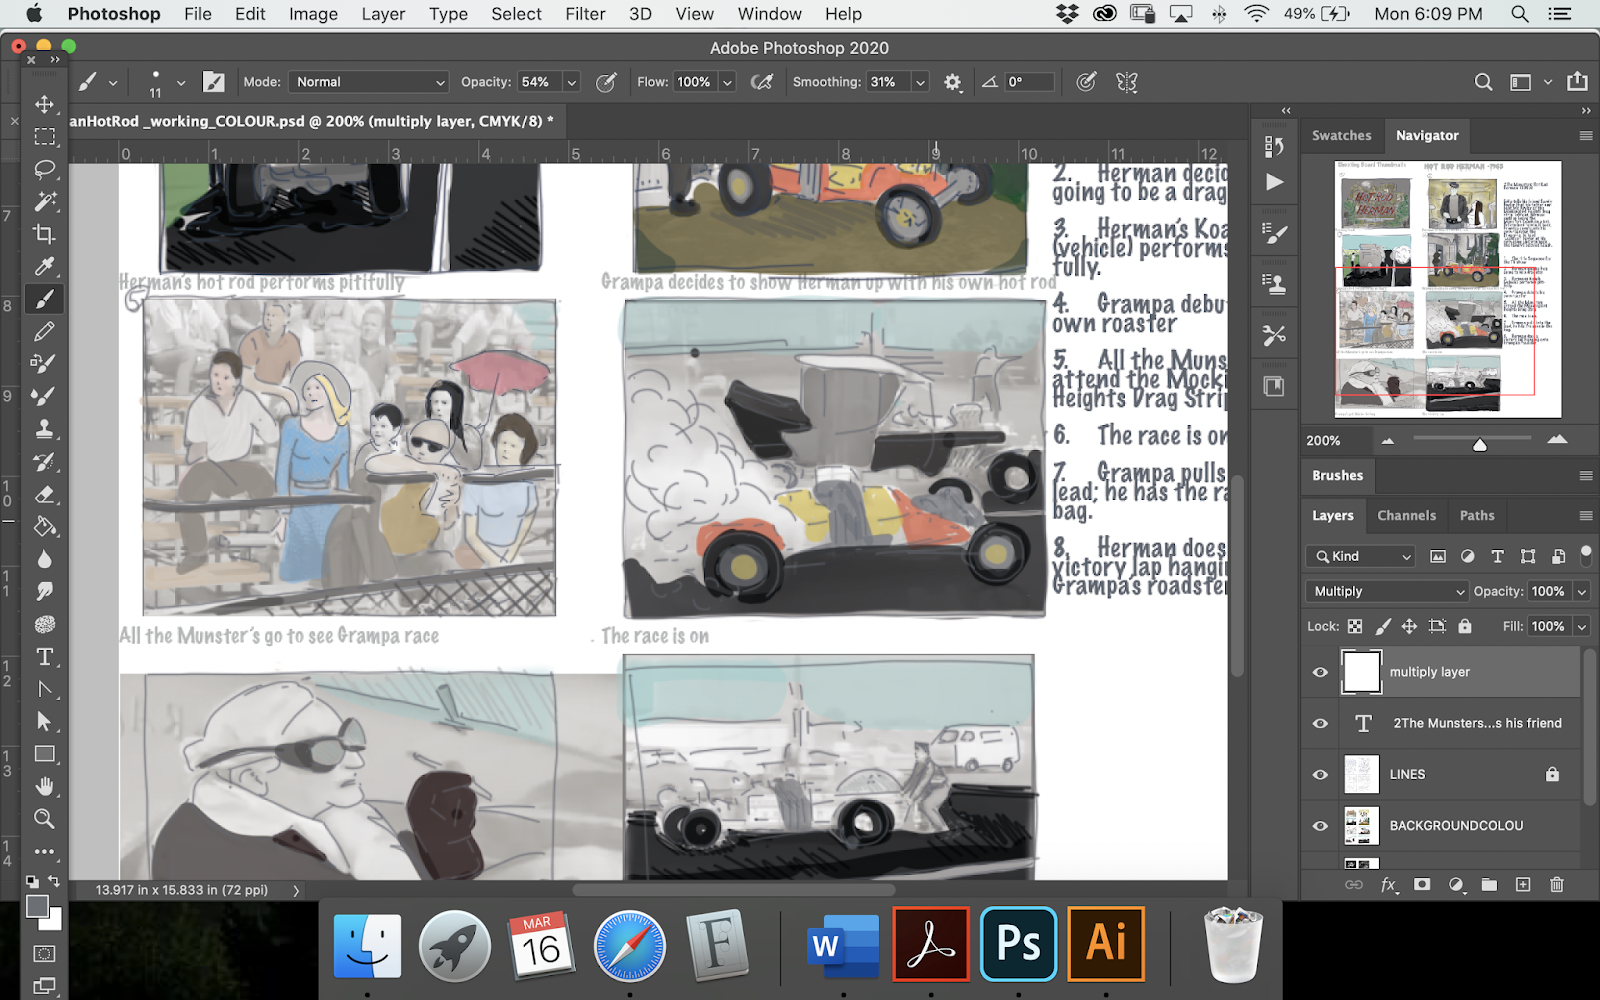Open the History panel icon

point(1274,147)
